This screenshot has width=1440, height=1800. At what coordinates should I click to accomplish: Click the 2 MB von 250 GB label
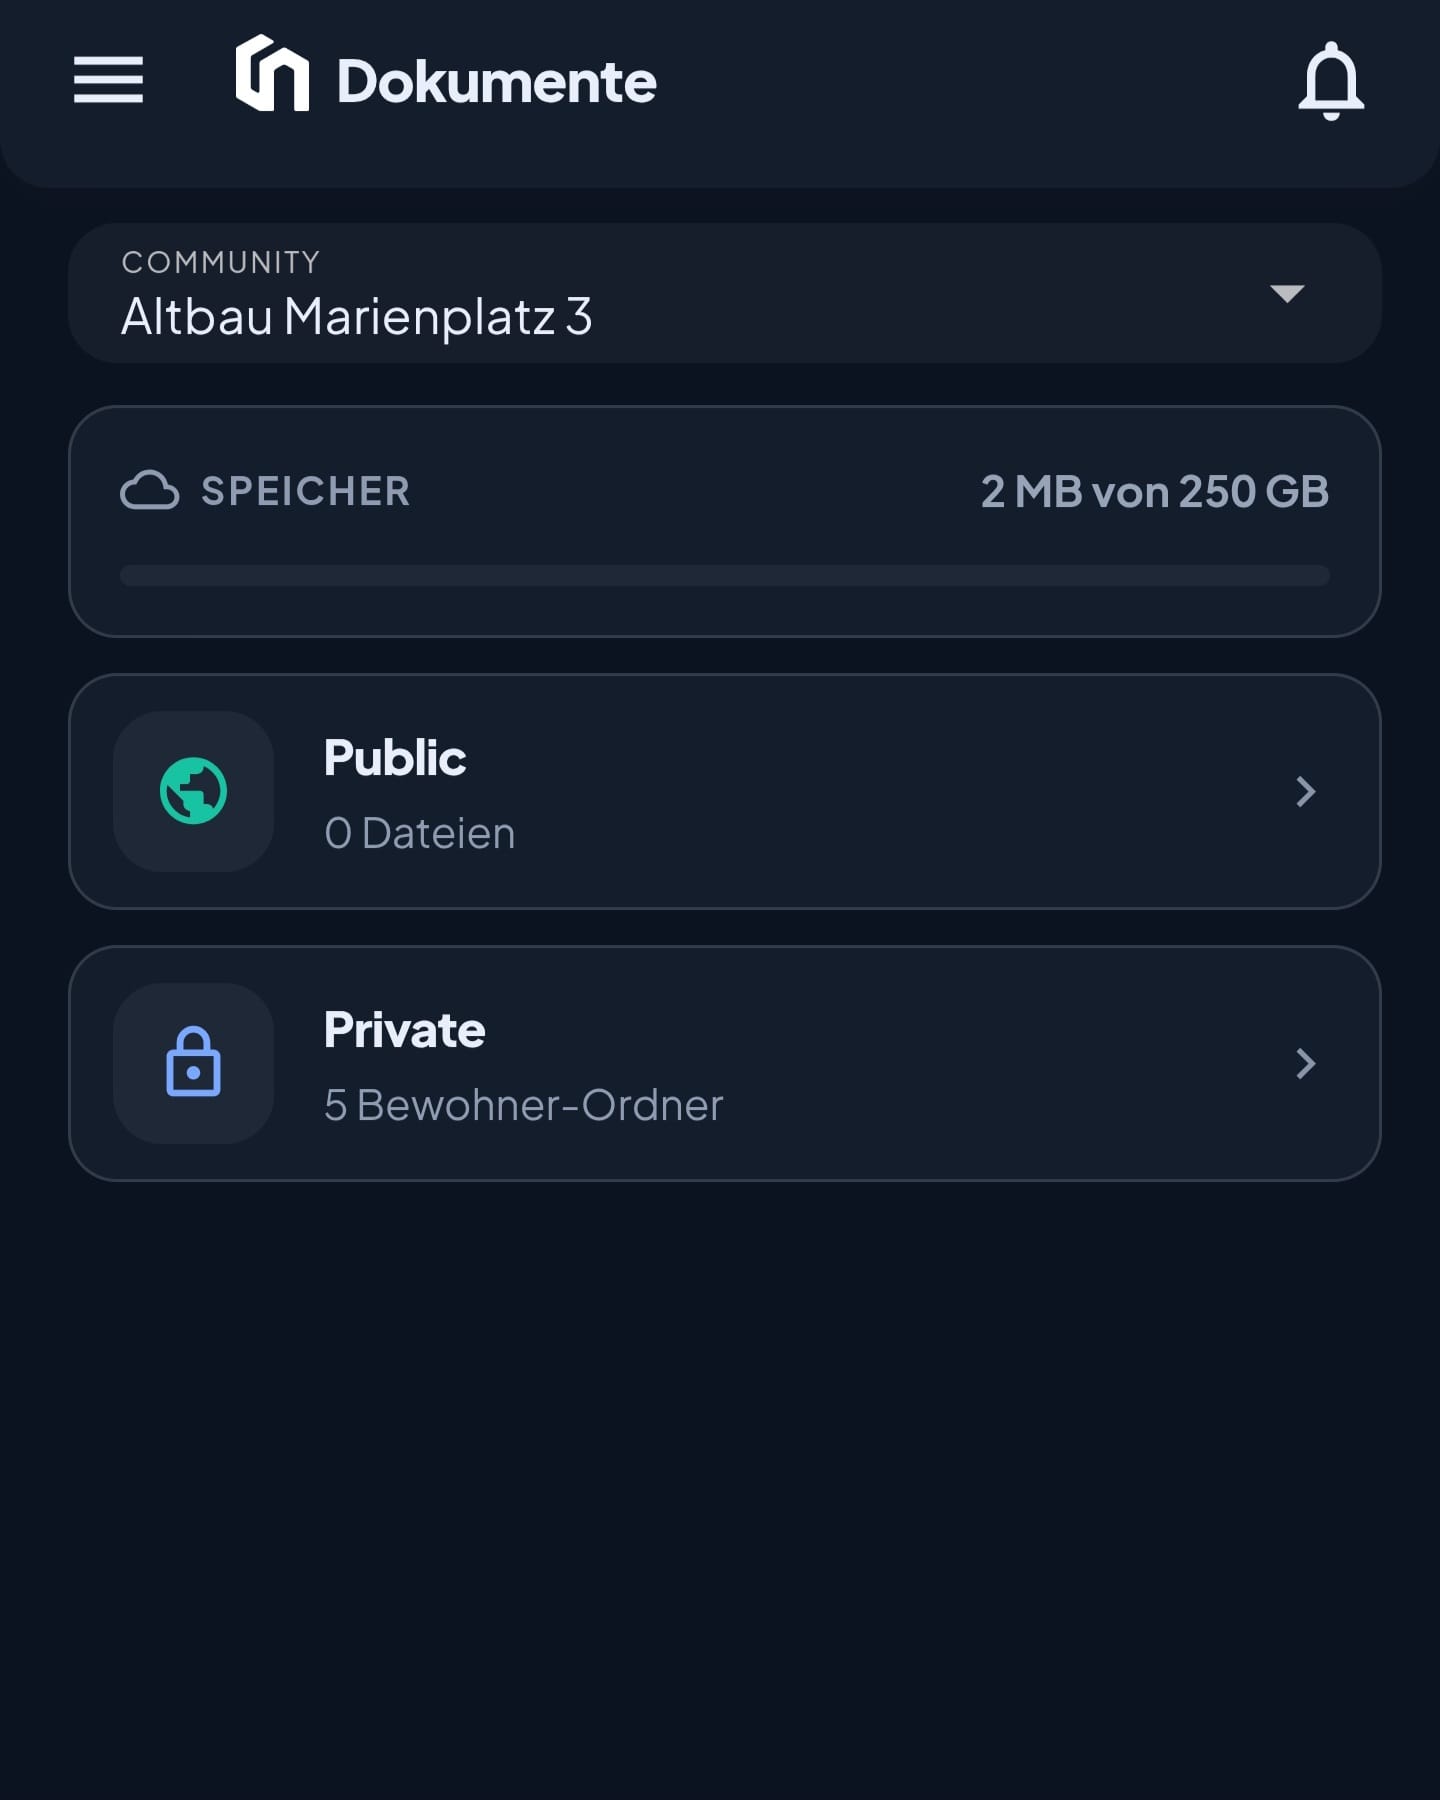pyautogui.click(x=1155, y=491)
